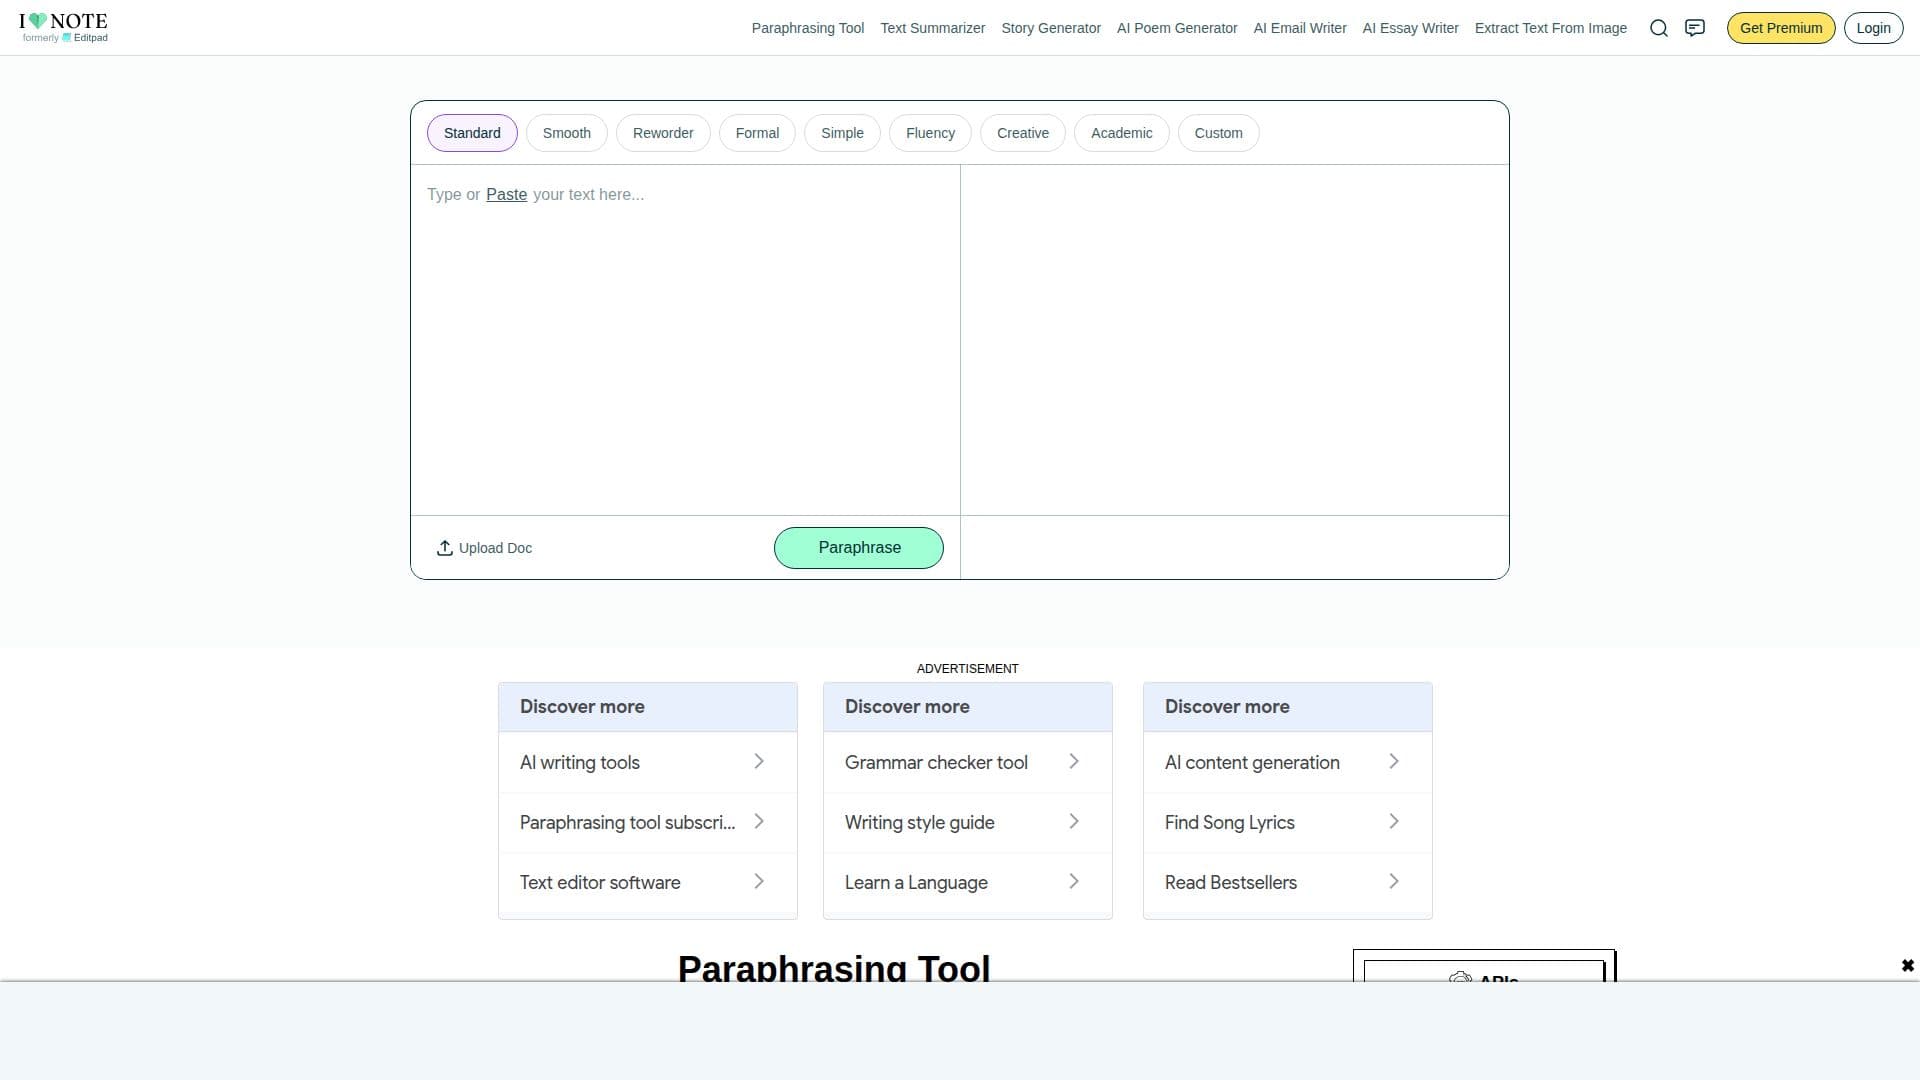Expand the Paraphrasing tool subscription chevron

pos(759,822)
